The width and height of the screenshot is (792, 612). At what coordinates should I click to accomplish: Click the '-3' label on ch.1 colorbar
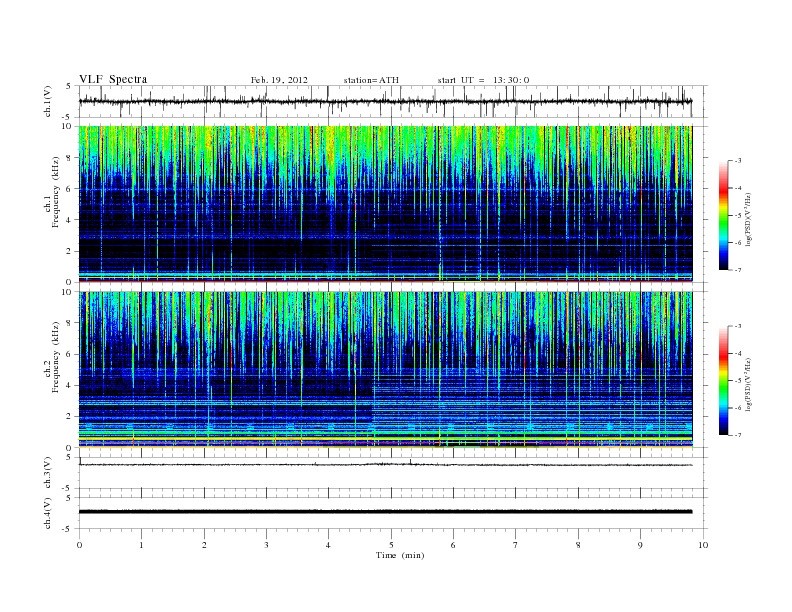737,161
